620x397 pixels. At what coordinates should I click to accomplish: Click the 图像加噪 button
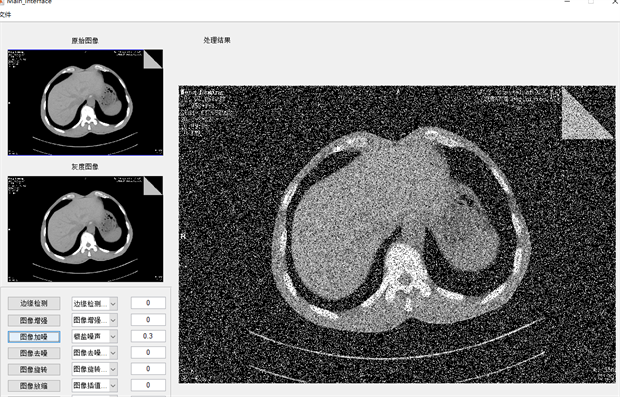(x=34, y=337)
